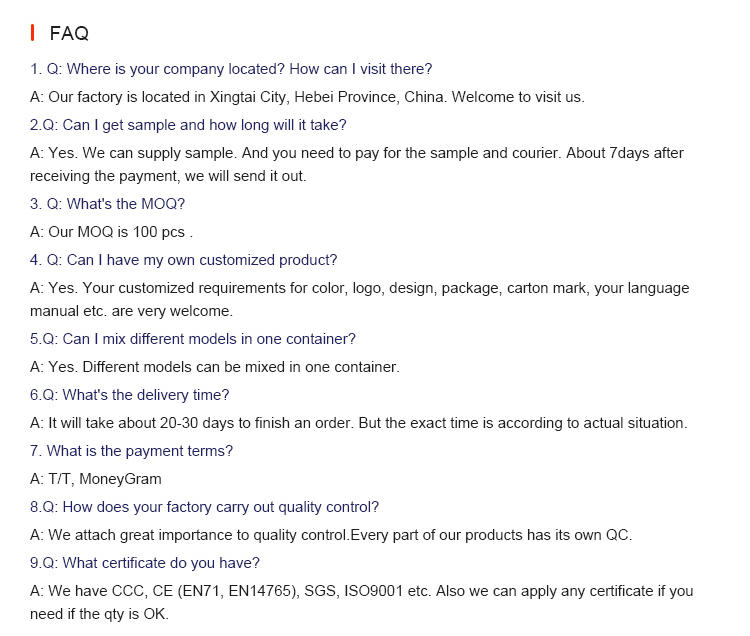Image resolution: width=750 pixels, height=636 pixels.
Task: Click the "T/T, MoneyGram" answer
Action: pos(96,479)
